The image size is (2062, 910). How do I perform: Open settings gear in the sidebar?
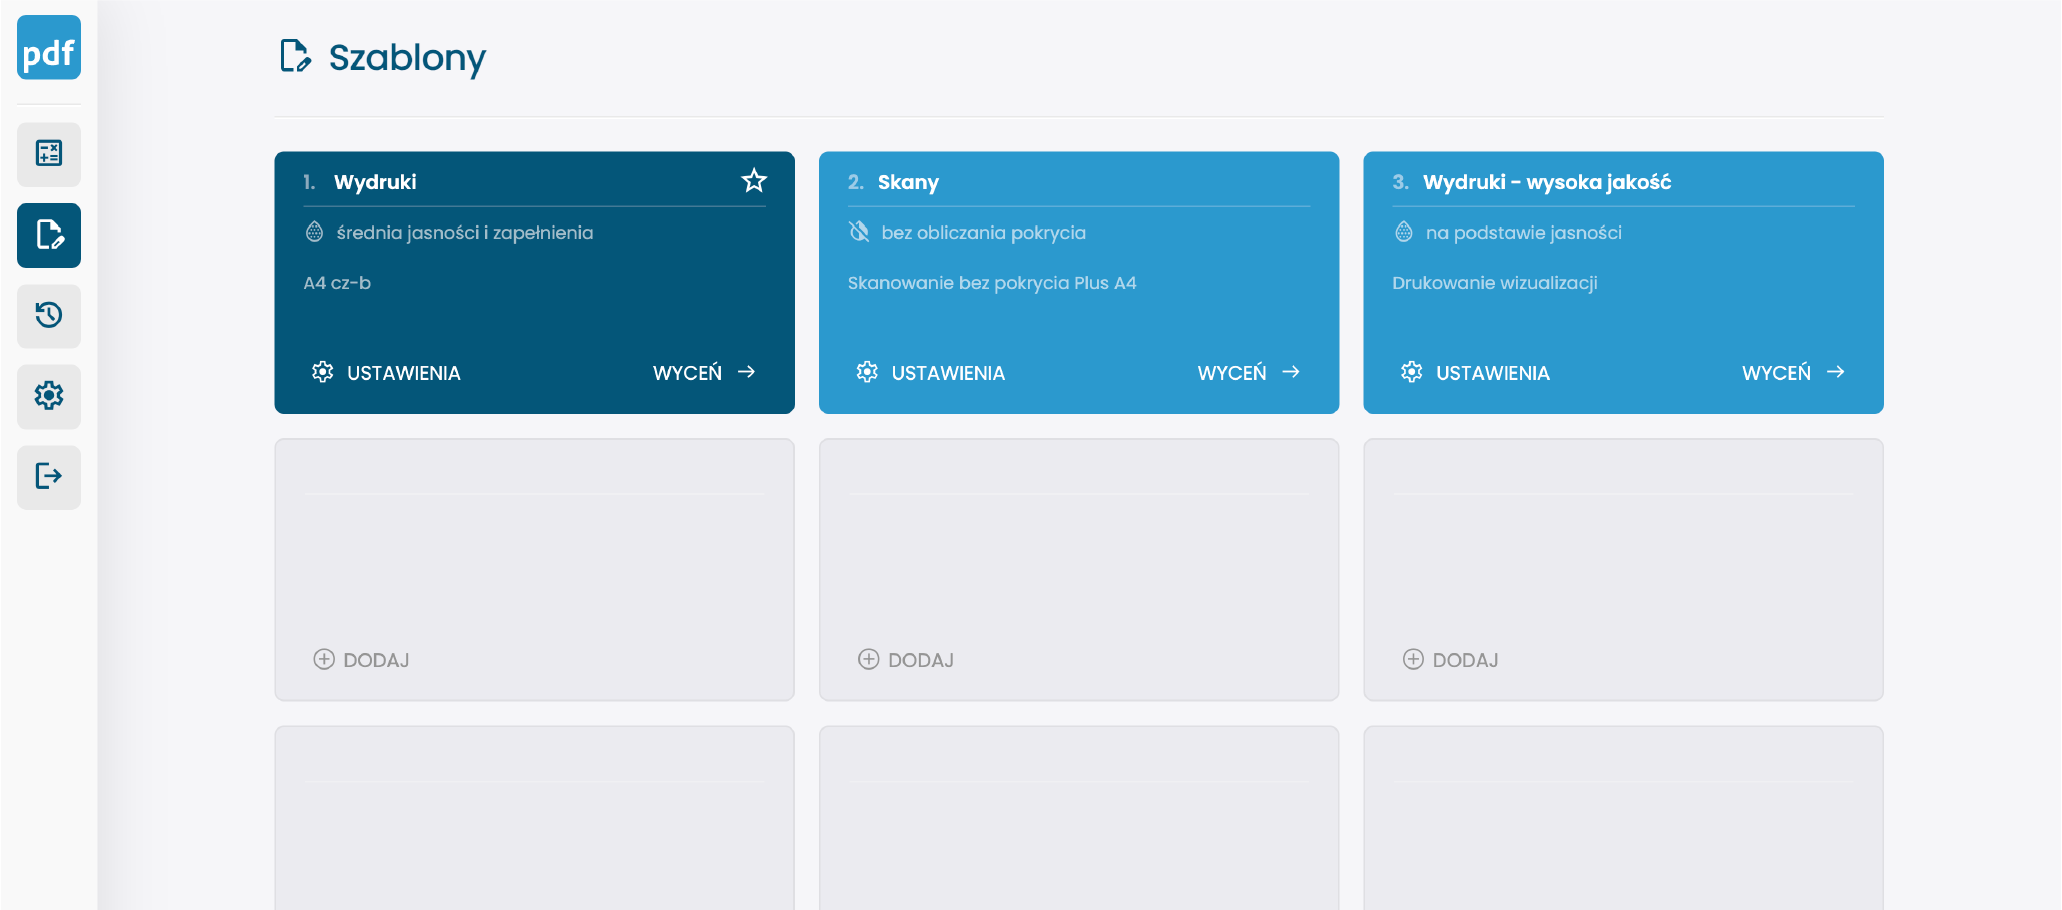[x=48, y=396]
